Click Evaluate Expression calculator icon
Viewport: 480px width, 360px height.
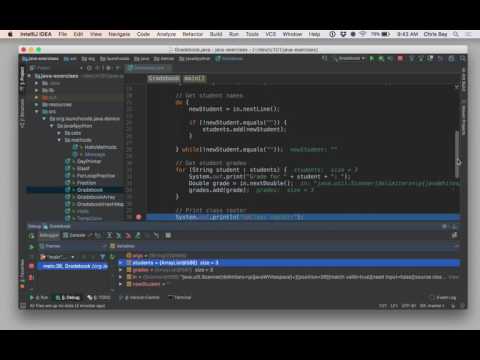point(168,236)
